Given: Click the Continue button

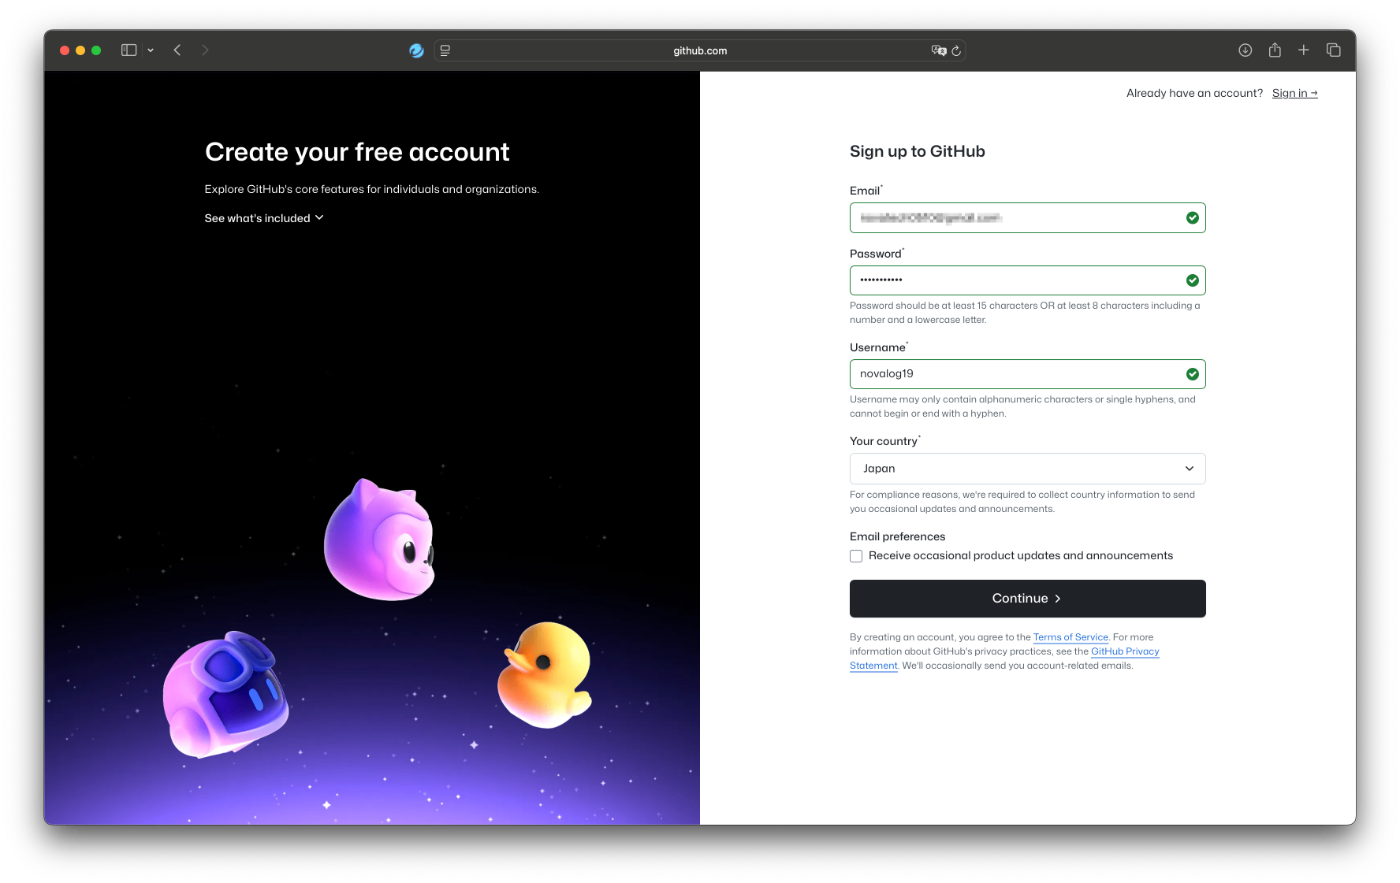Looking at the screenshot, I should (x=1027, y=598).
